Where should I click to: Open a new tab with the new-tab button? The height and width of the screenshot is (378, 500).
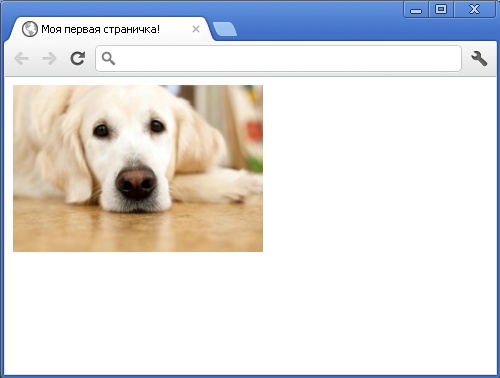click(x=225, y=29)
